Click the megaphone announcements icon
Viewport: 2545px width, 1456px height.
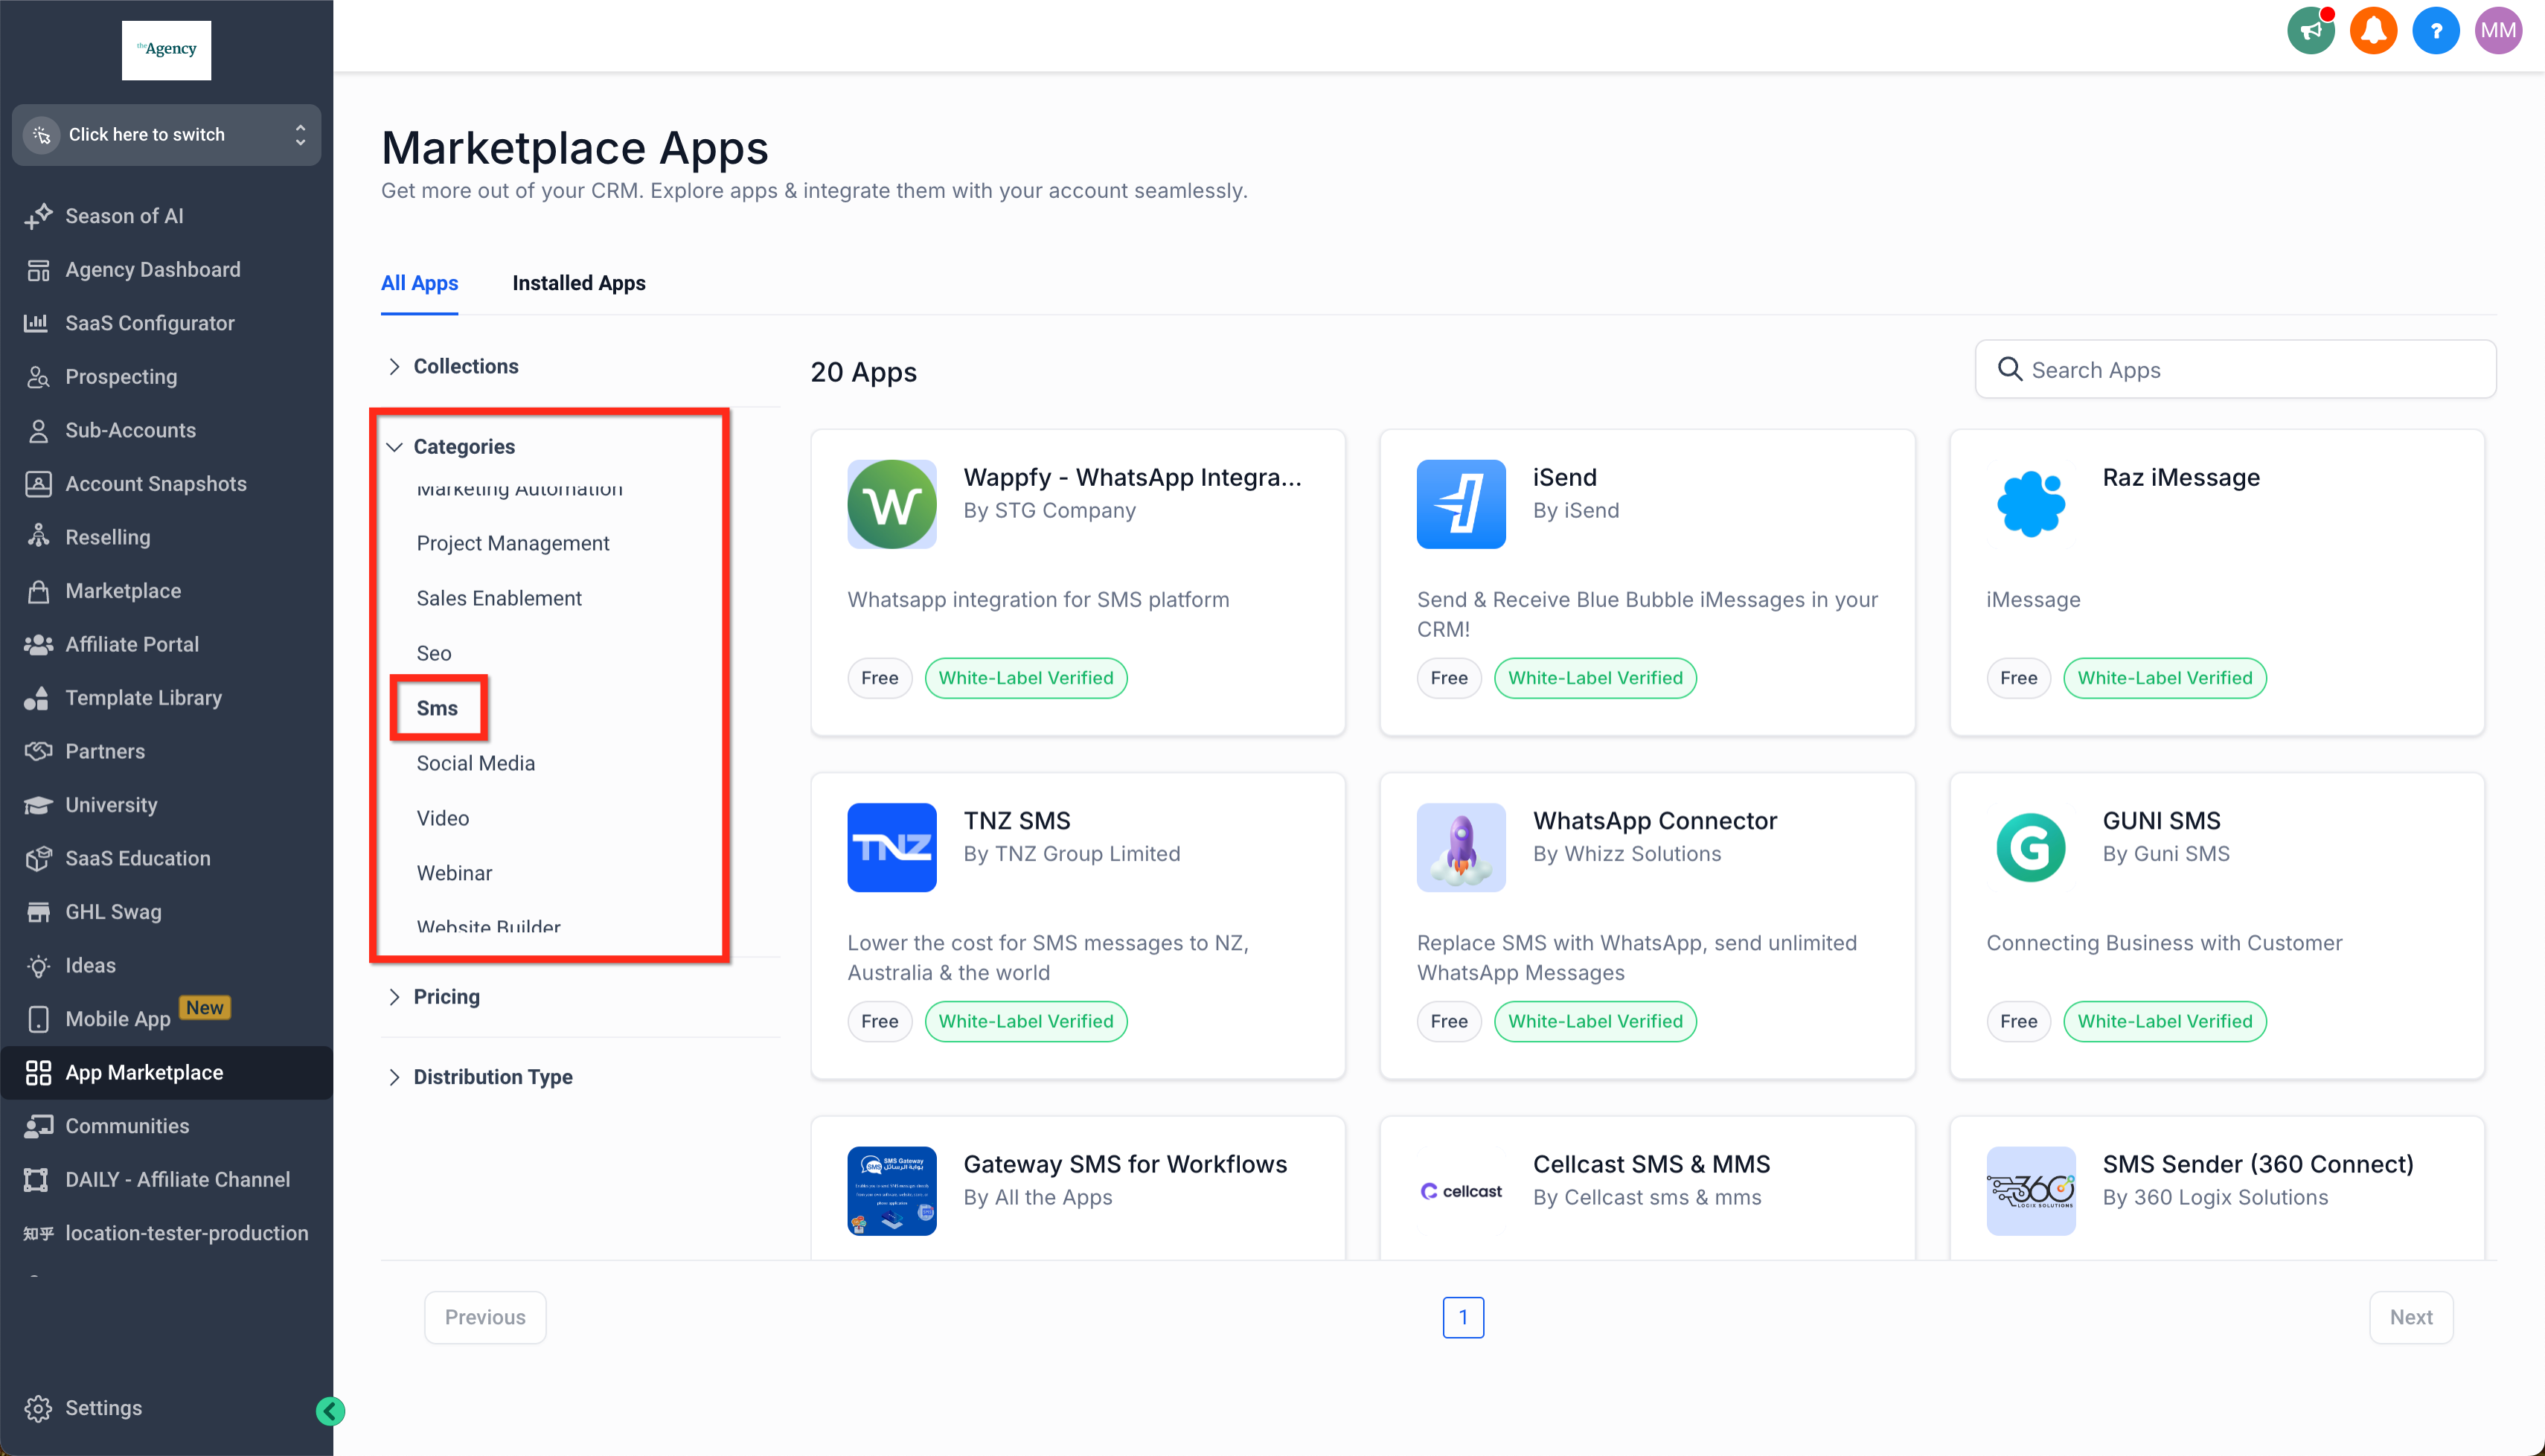click(2310, 31)
